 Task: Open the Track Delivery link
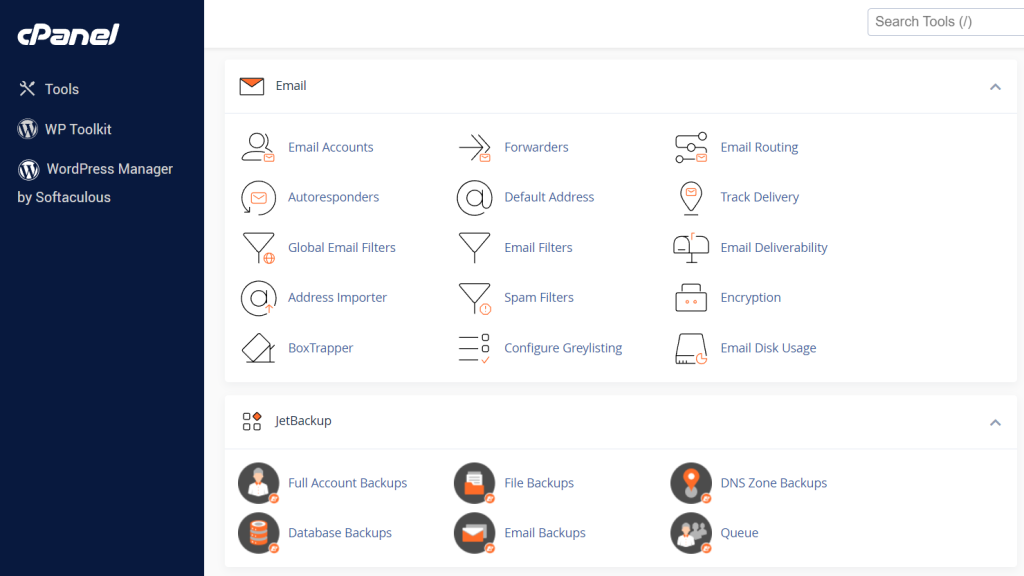tap(760, 197)
